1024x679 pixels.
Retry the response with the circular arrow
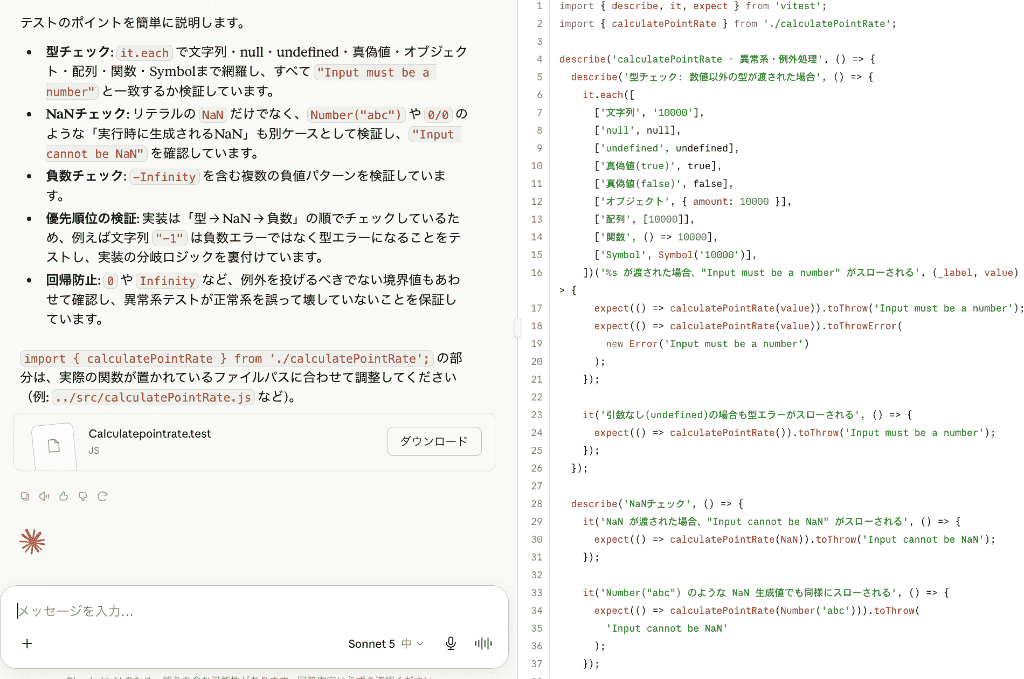(x=103, y=496)
